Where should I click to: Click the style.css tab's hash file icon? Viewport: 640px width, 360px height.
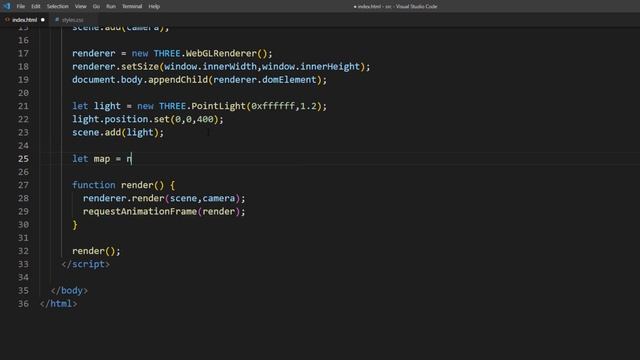tap(57, 20)
